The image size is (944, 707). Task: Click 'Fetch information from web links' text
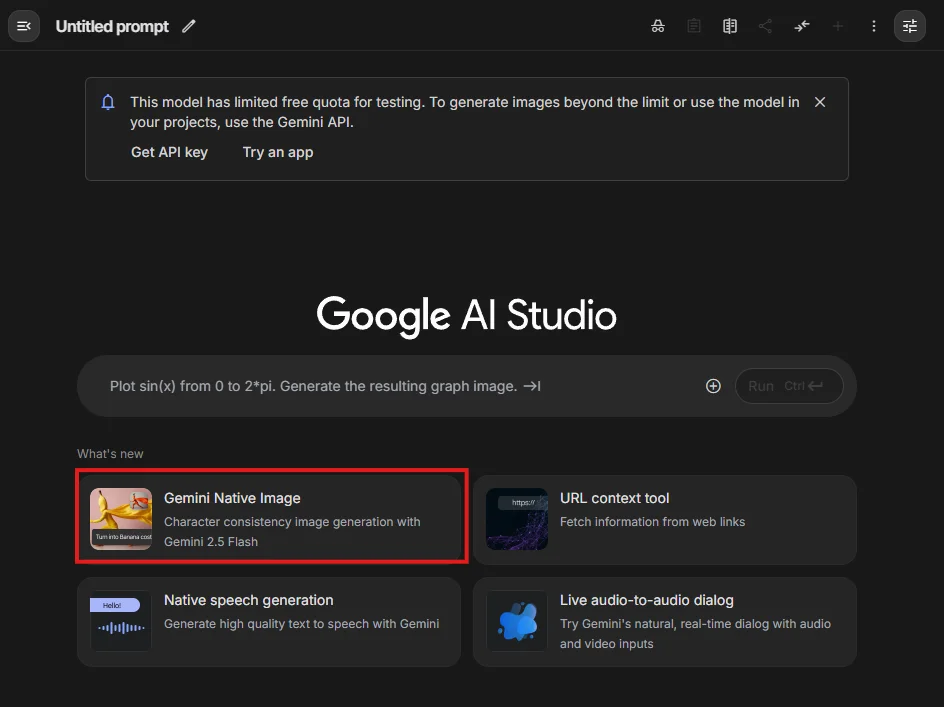[653, 522]
